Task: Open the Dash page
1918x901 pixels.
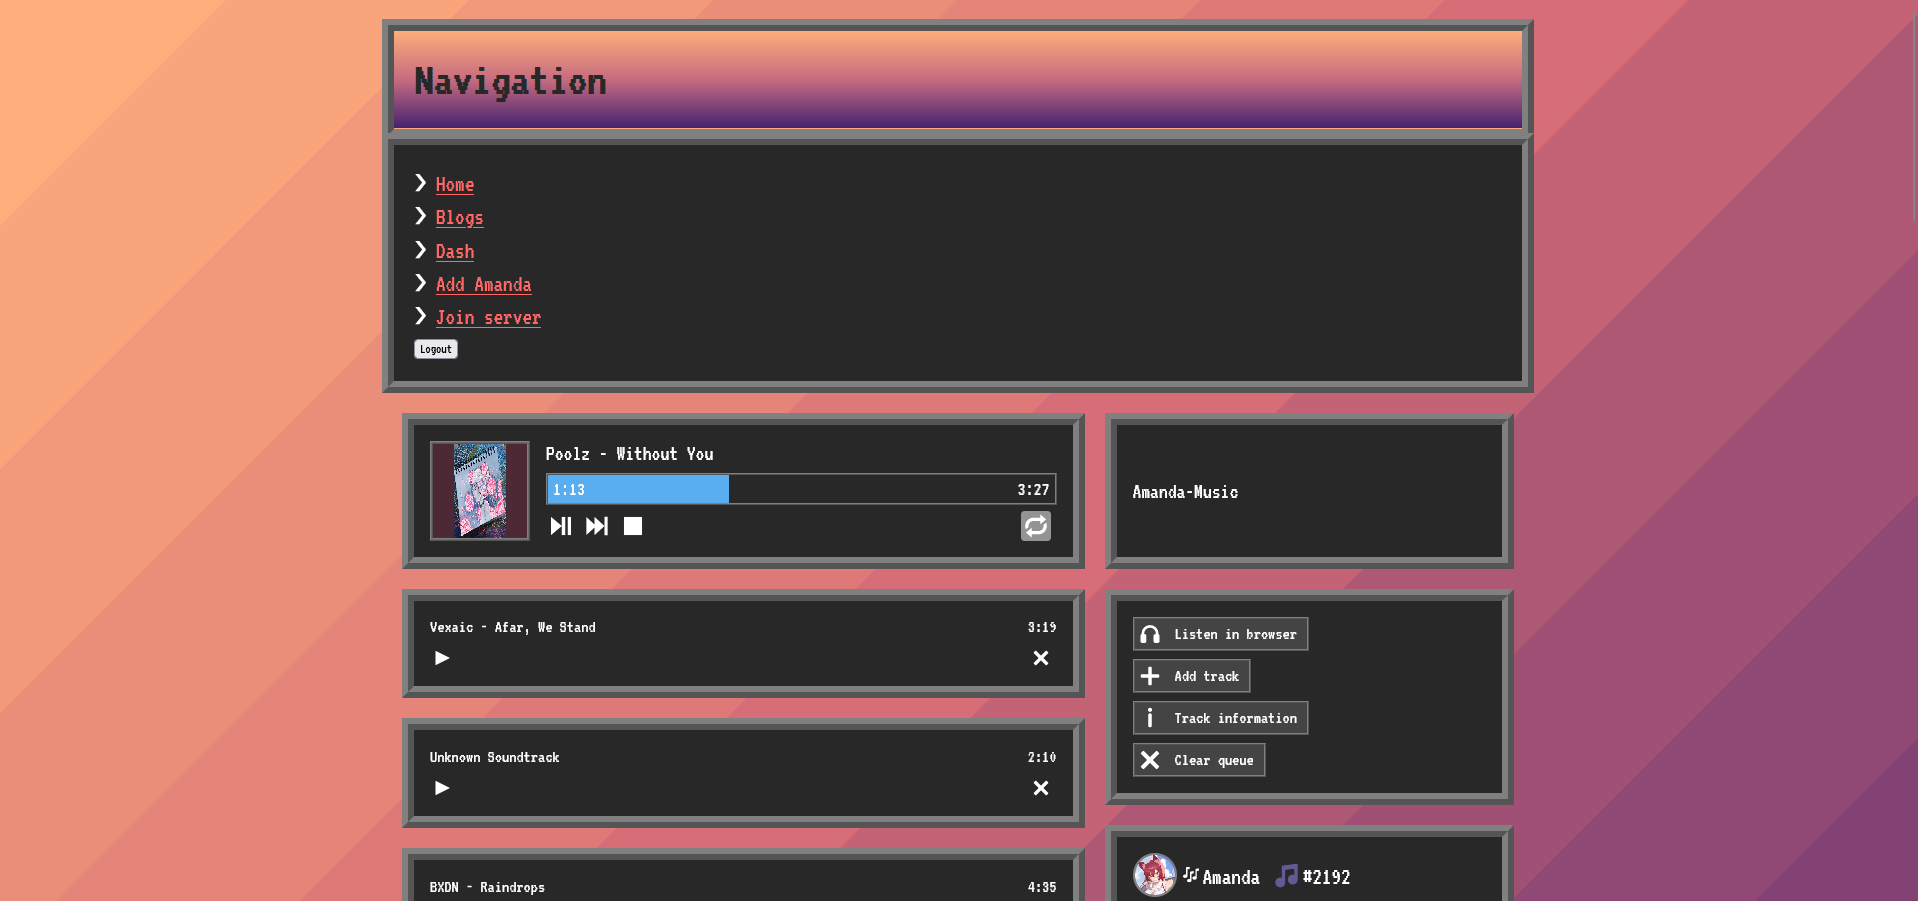Action: click(x=454, y=251)
